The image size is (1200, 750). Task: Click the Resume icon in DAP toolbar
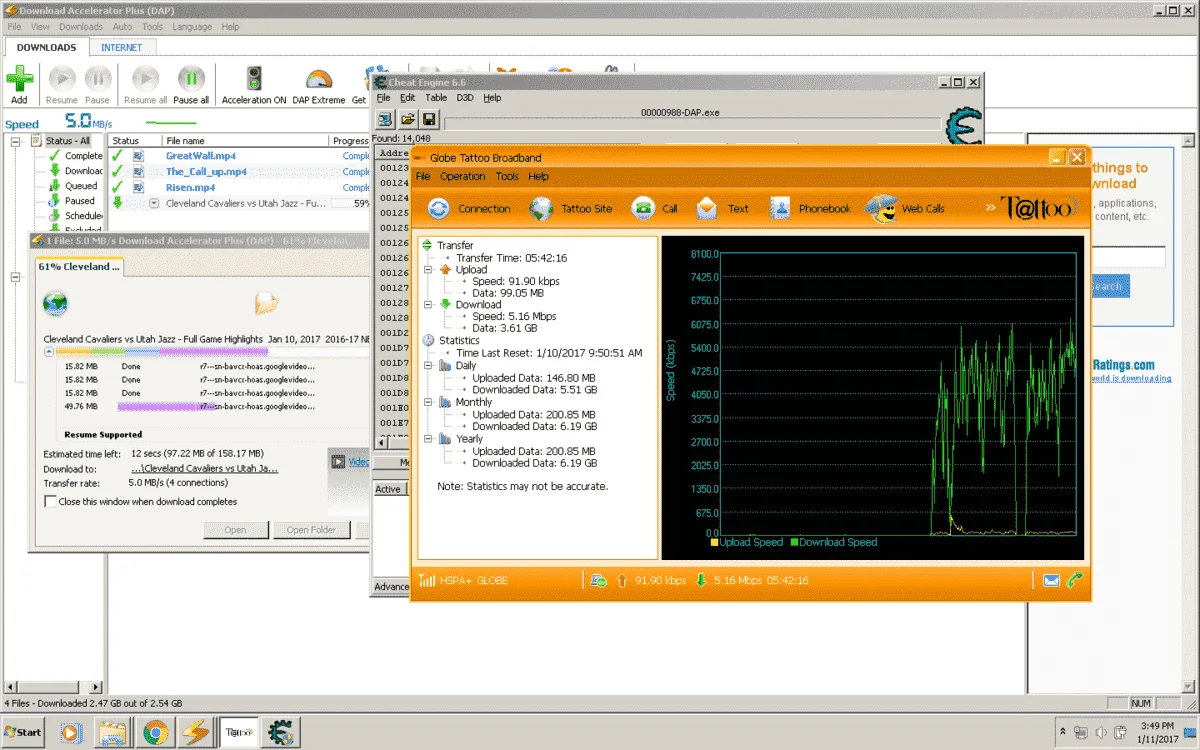click(62, 78)
